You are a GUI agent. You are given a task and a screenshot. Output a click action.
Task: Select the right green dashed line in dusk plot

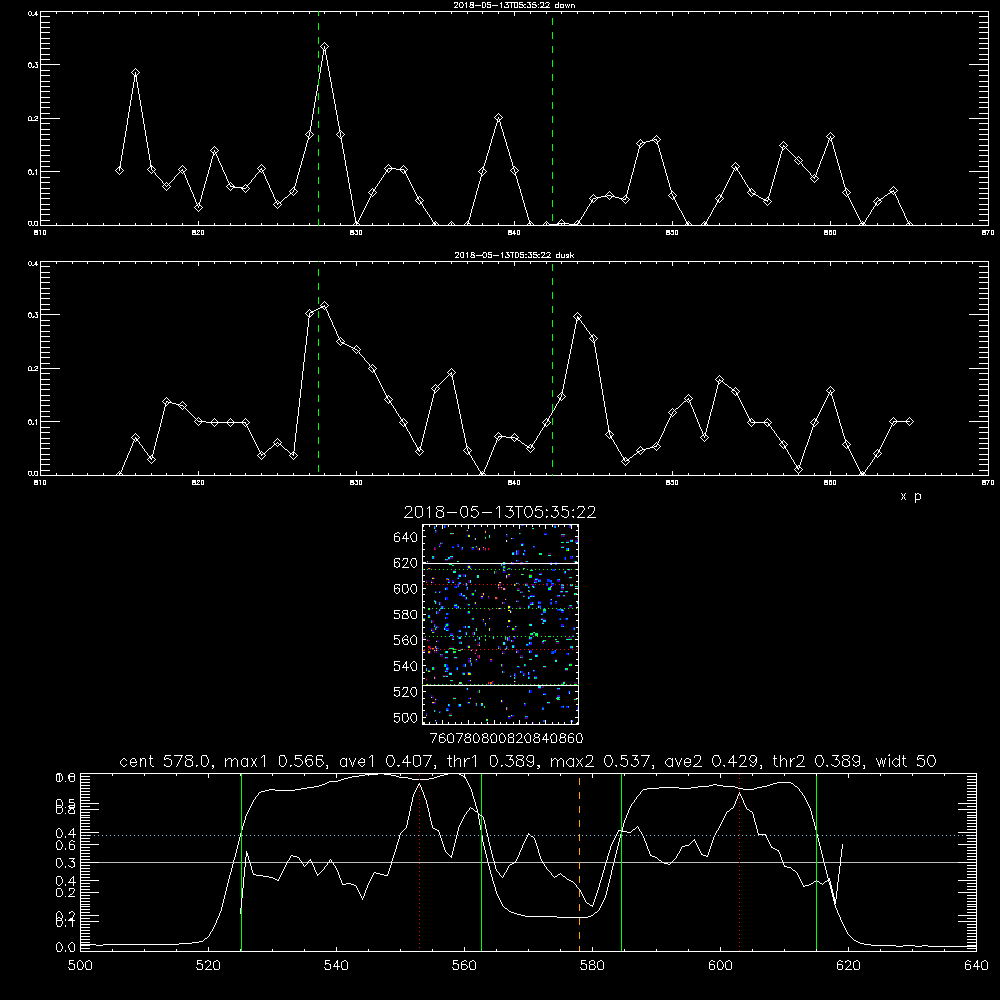[x=552, y=369]
